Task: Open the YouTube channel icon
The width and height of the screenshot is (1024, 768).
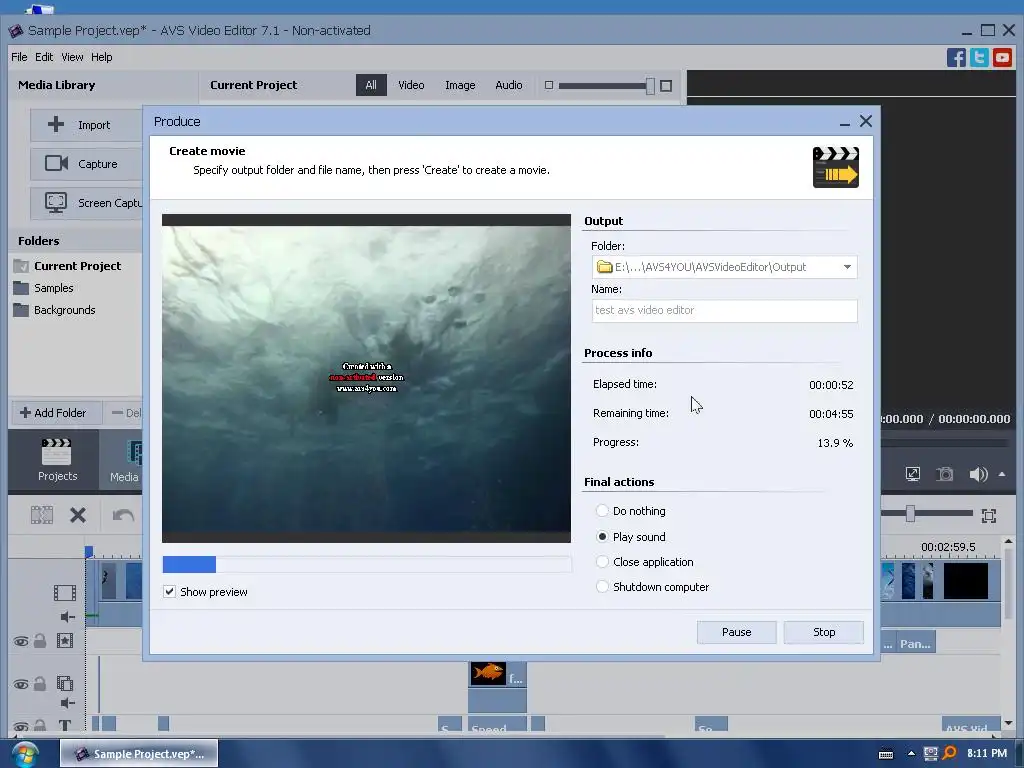Action: click(x=1002, y=57)
